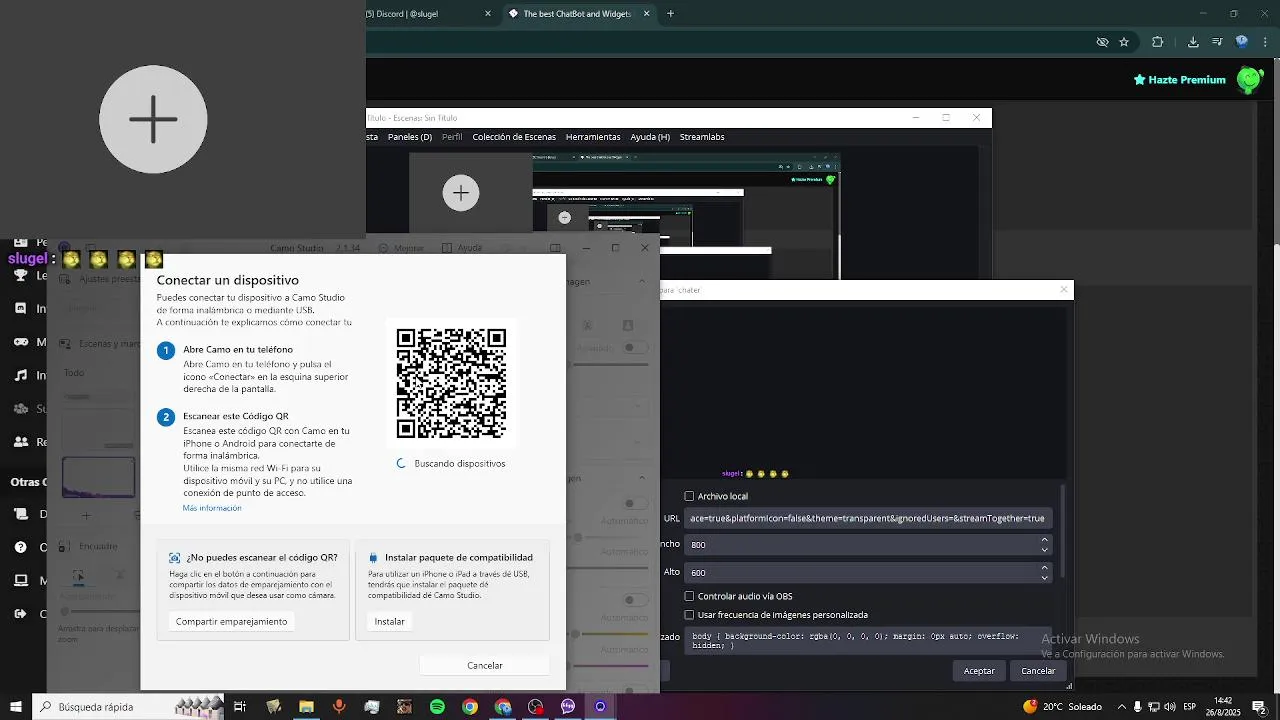The height and width of the screenshot is (720, 1280).
Task: Enable 'Archivo local' checkbox
Action: click(x=689, y=496)
